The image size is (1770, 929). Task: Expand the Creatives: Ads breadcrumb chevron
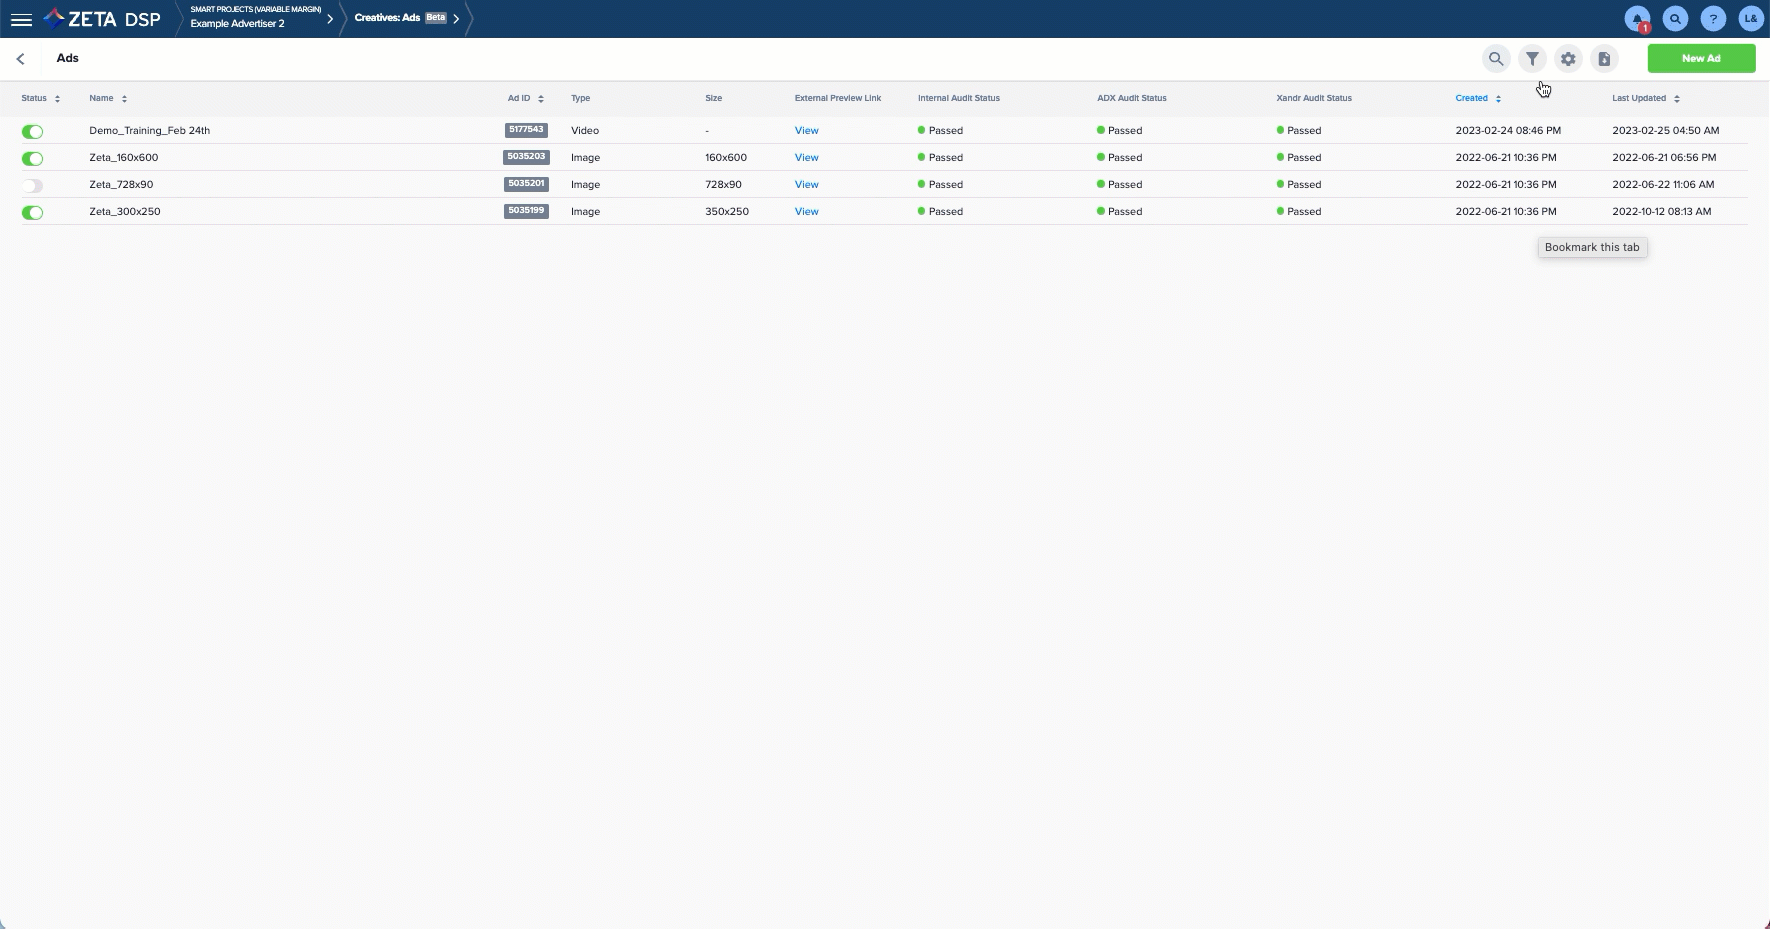coord(456,18)
